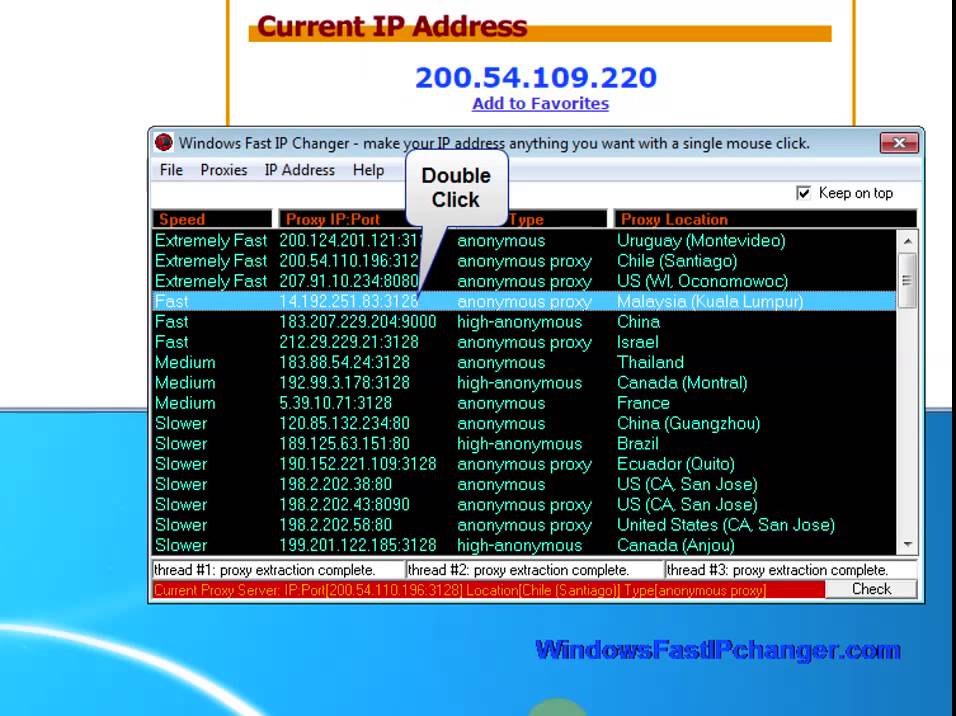
Task: Select the Malaysia (Kuala Lumpur) proxy row
Action: (x=524, y=301)
